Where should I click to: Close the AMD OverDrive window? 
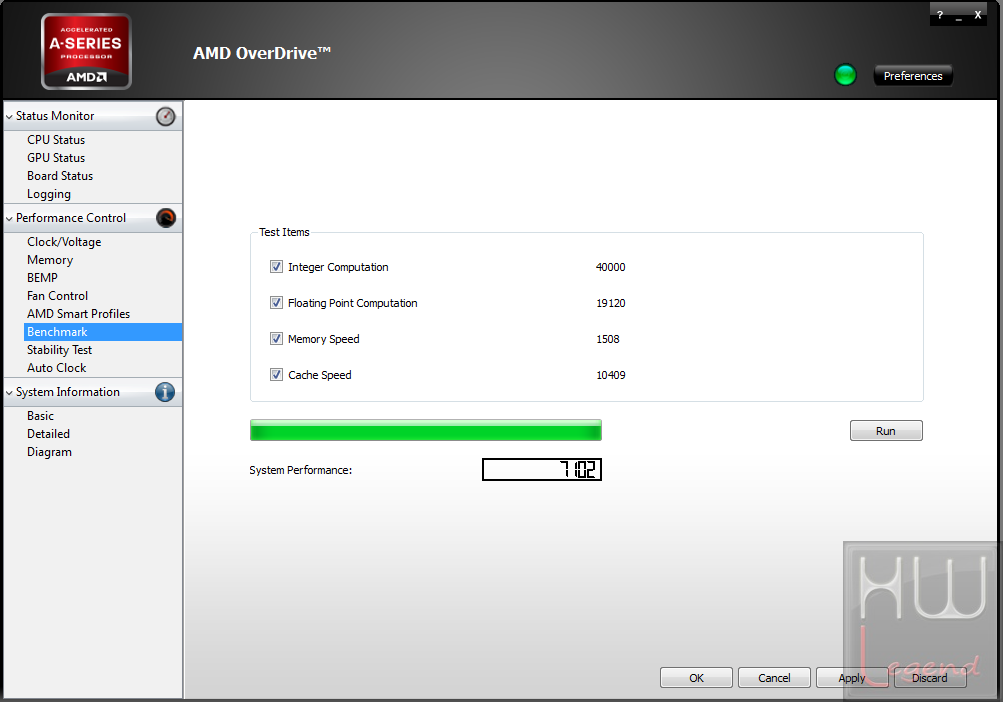(977, 15)
